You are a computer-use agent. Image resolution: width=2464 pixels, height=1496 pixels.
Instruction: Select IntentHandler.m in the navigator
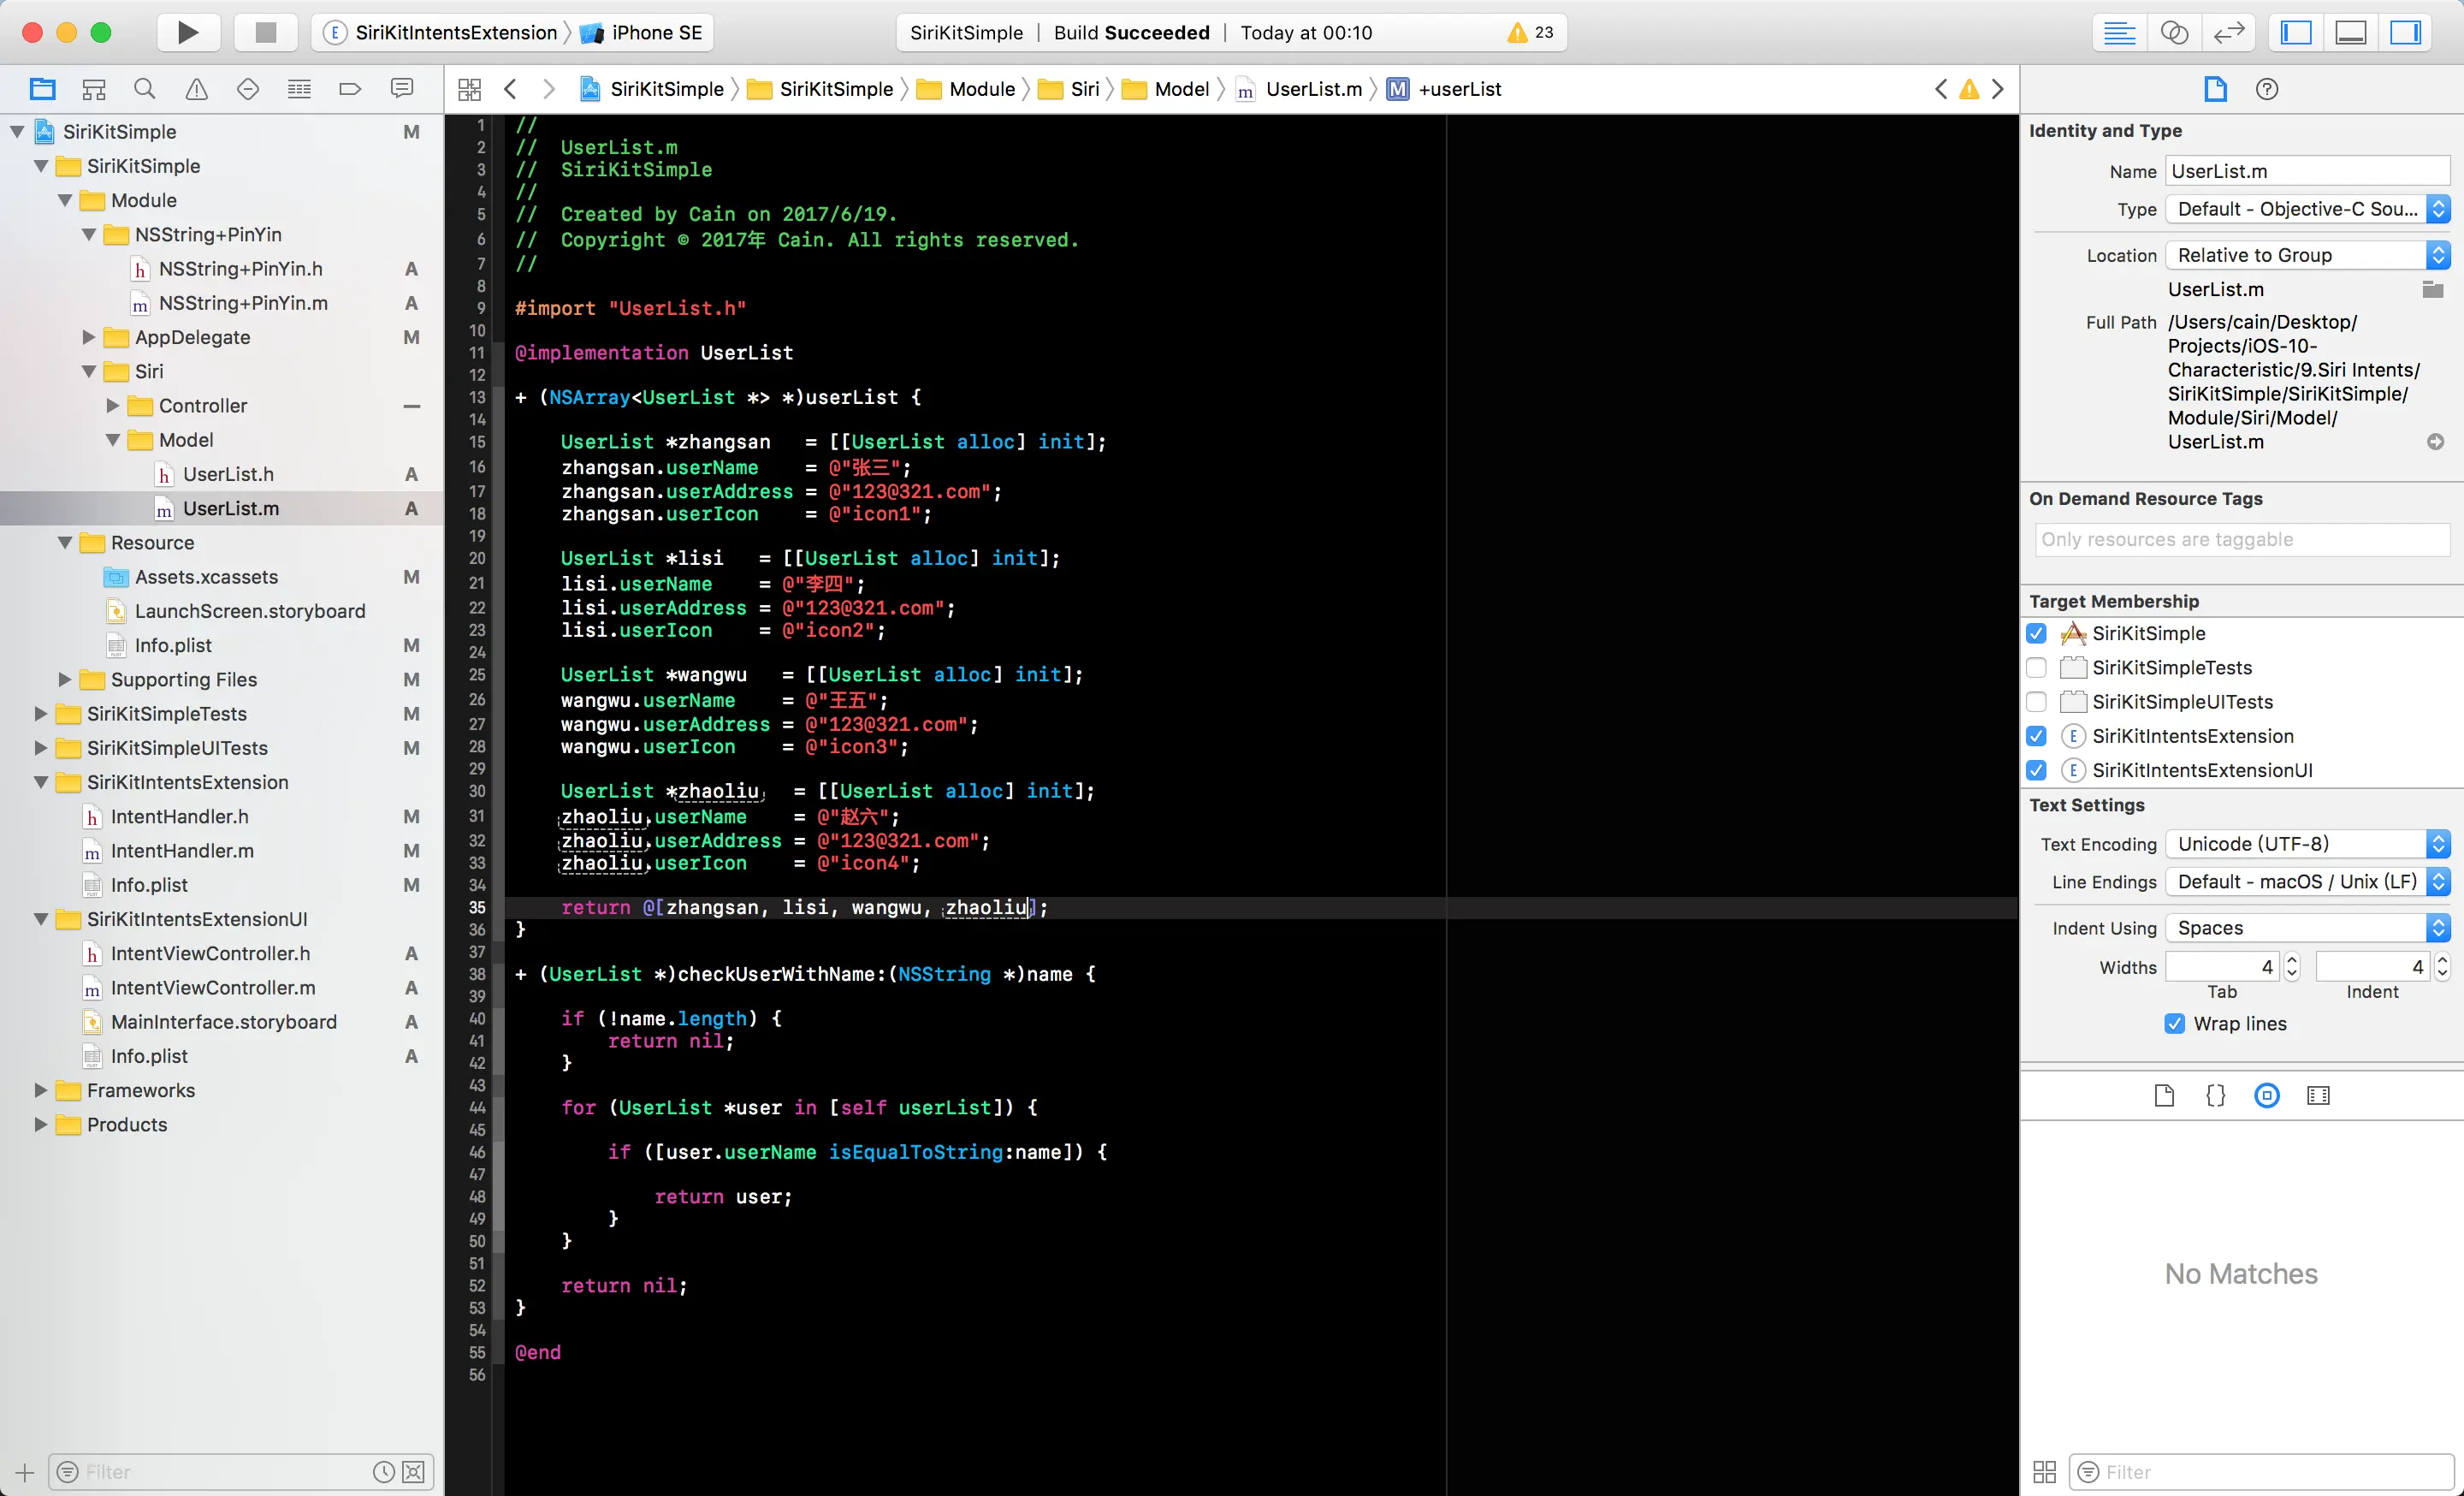(182, 851)
